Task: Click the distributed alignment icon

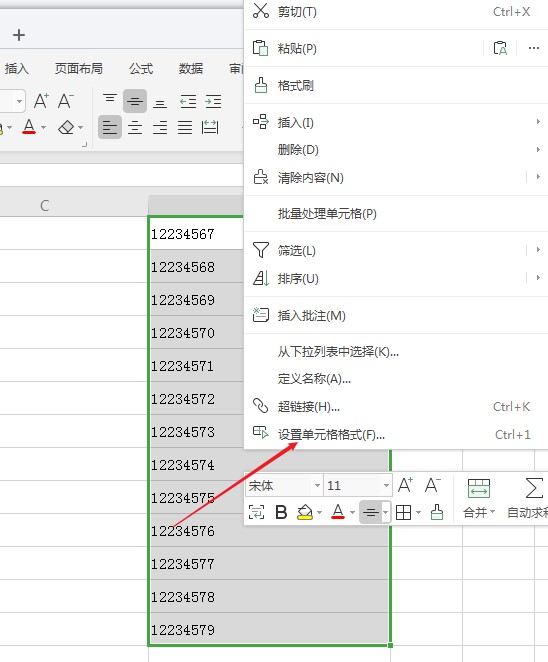Action: click(210, 127)
